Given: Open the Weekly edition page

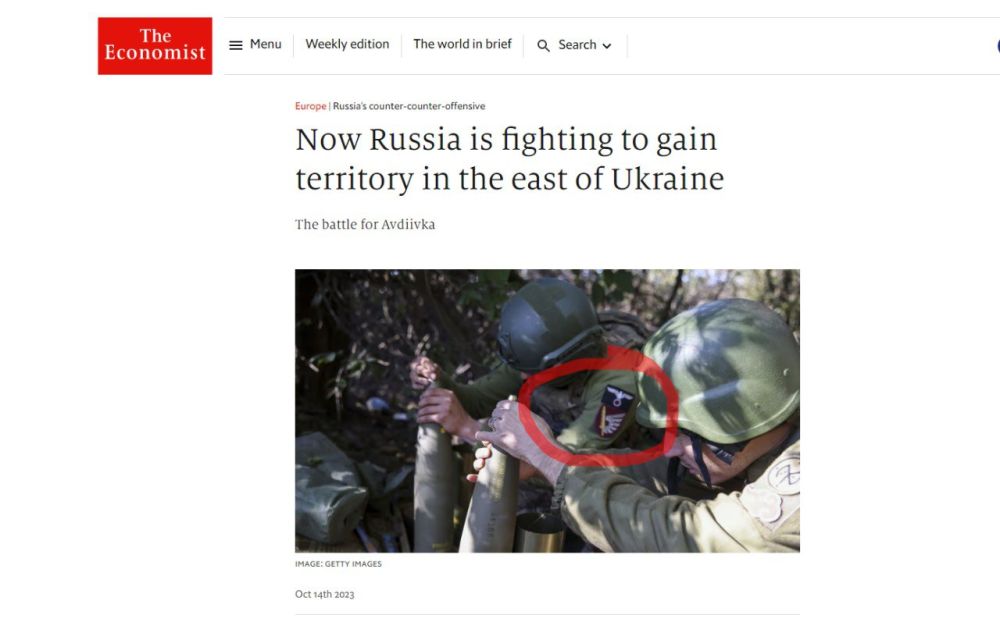Looking at the screenshot, I should 347,44.
